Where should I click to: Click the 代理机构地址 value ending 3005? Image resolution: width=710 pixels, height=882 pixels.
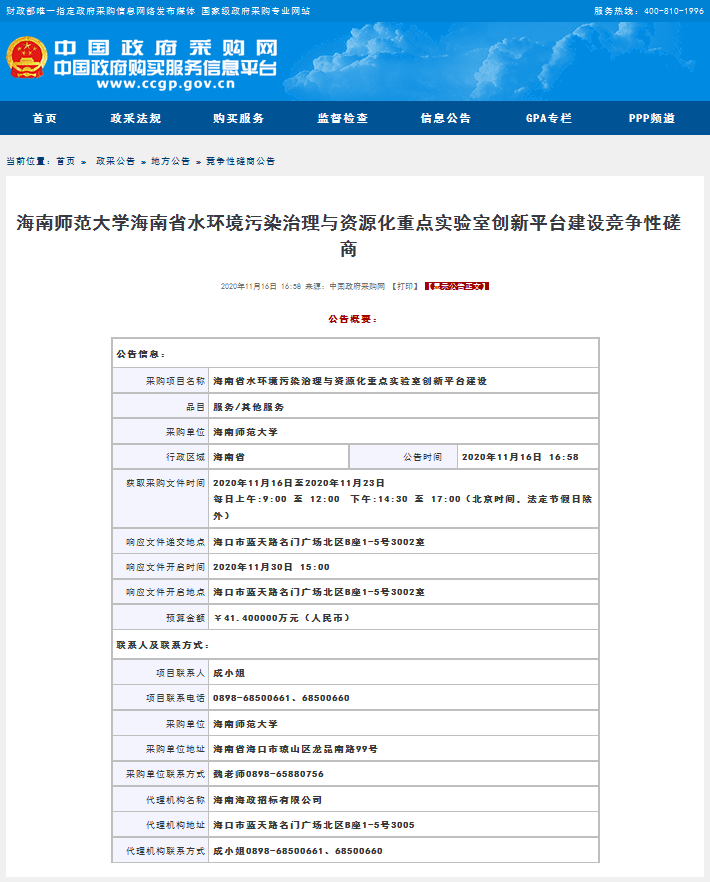pyautogui.click(x=313, y=825)
